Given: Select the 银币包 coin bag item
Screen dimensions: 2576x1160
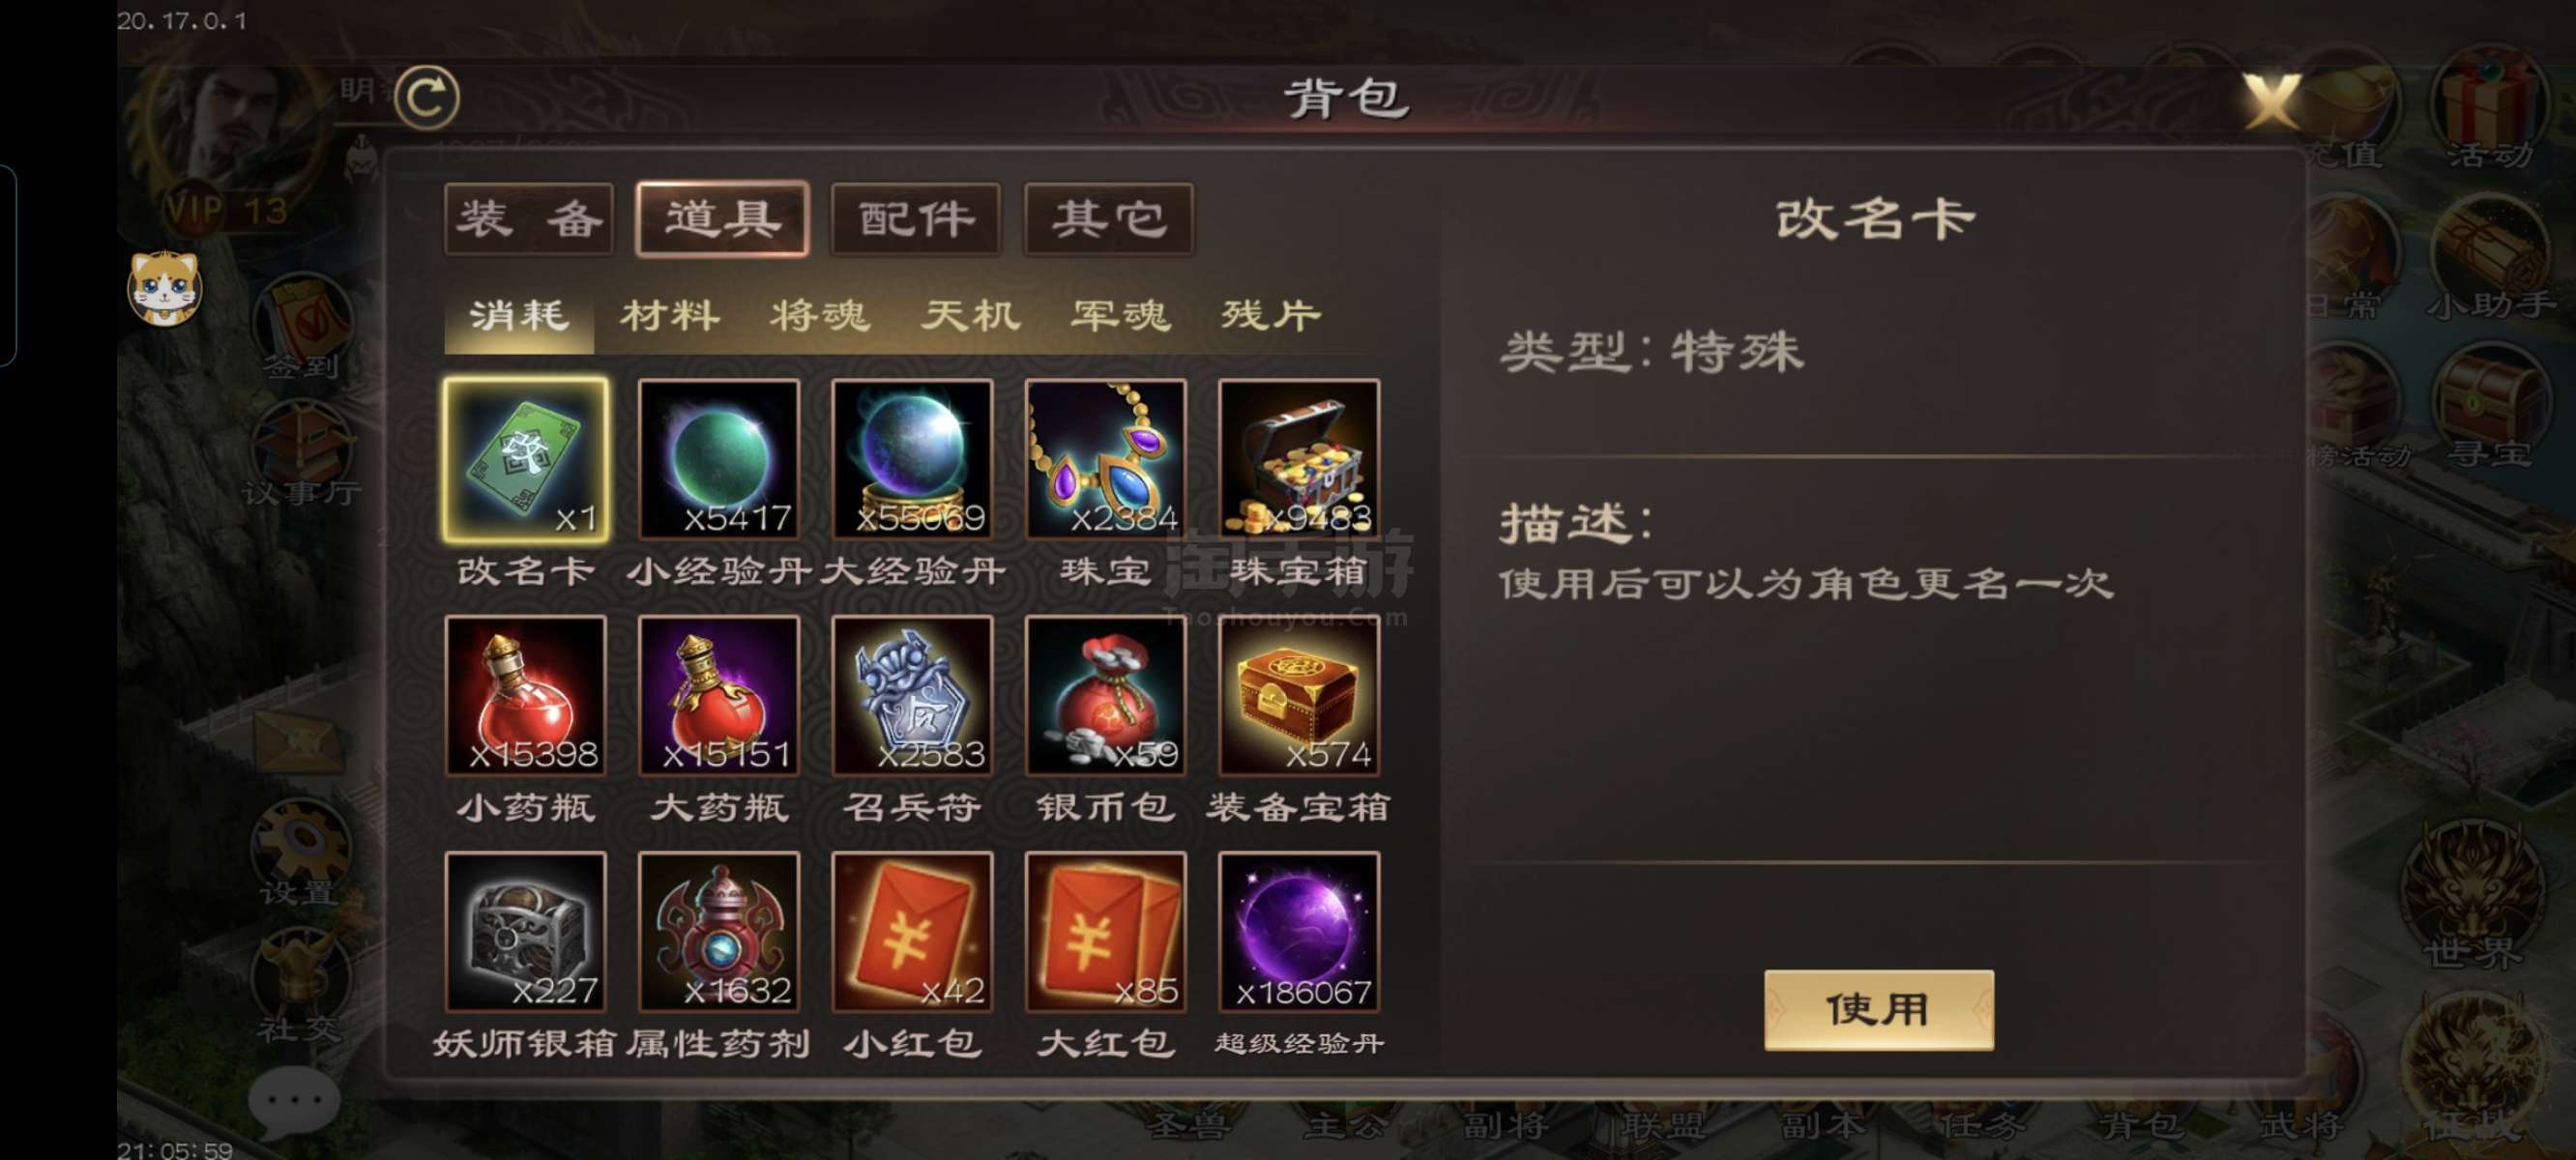Looking at the screenshot, I should tap(1106, 696).
